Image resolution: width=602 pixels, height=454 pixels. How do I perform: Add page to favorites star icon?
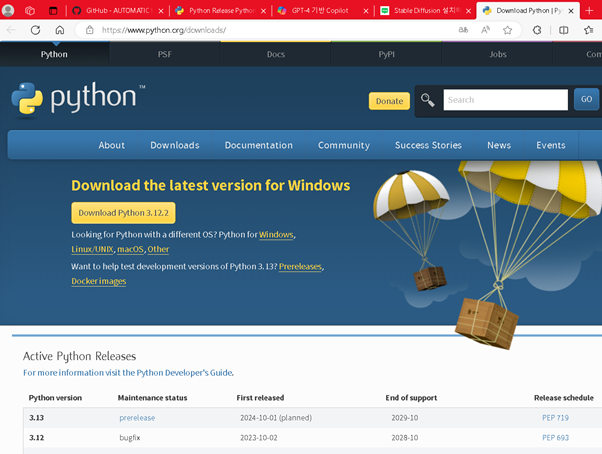[507, 30]
